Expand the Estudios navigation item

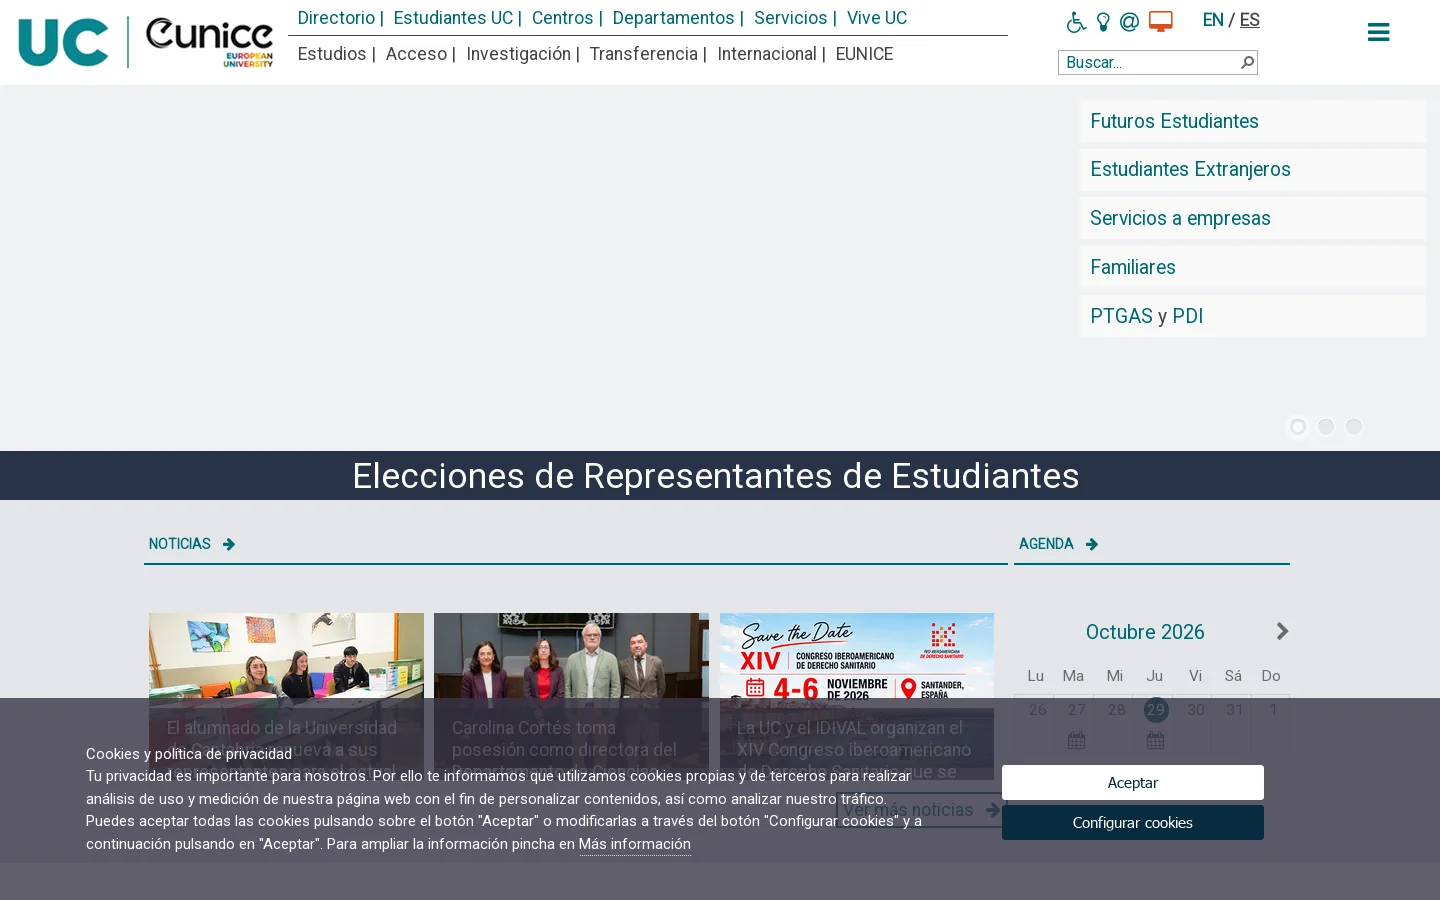332,54
